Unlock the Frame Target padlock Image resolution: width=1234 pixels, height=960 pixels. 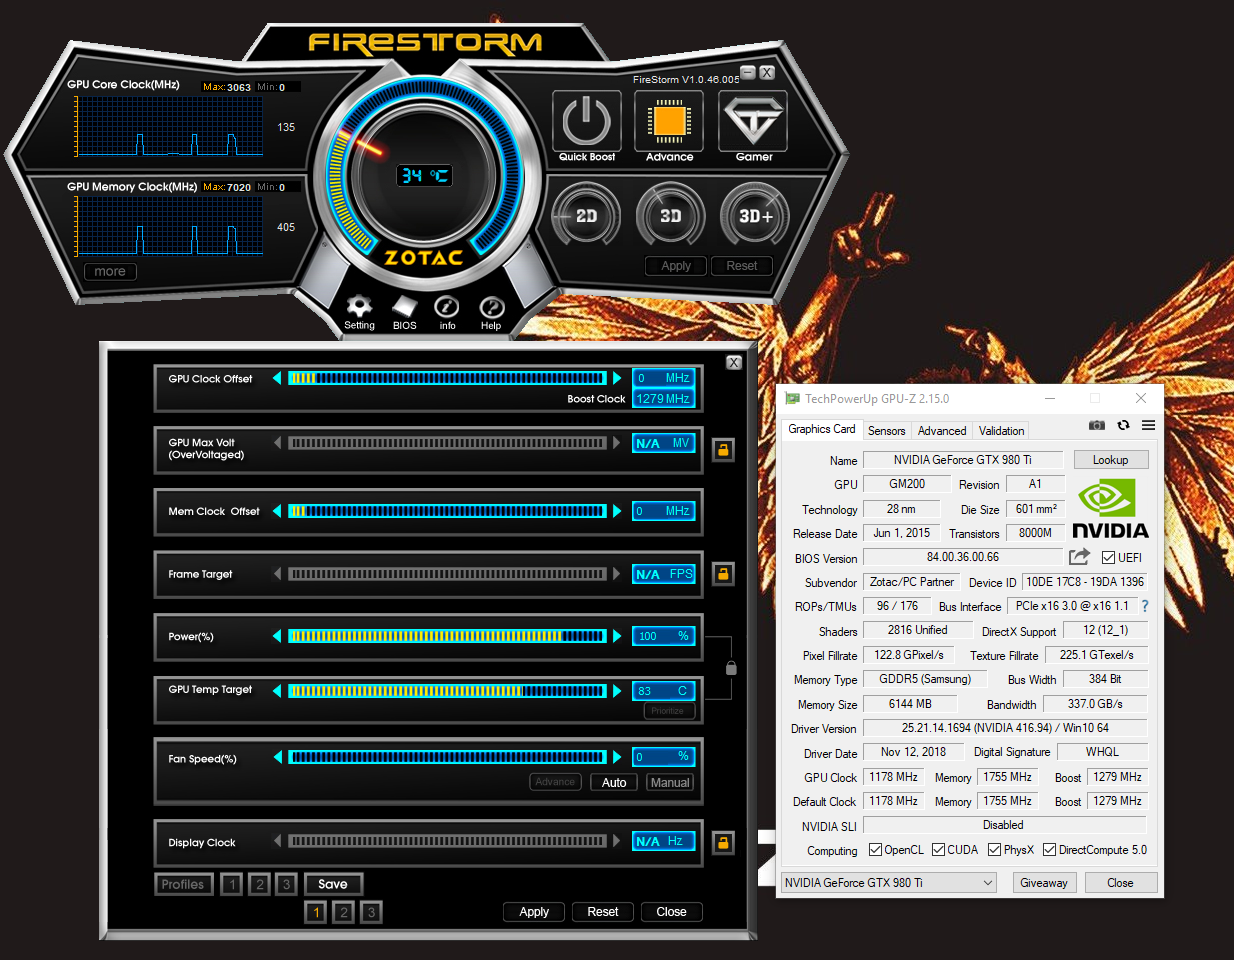tap(723, 574)
